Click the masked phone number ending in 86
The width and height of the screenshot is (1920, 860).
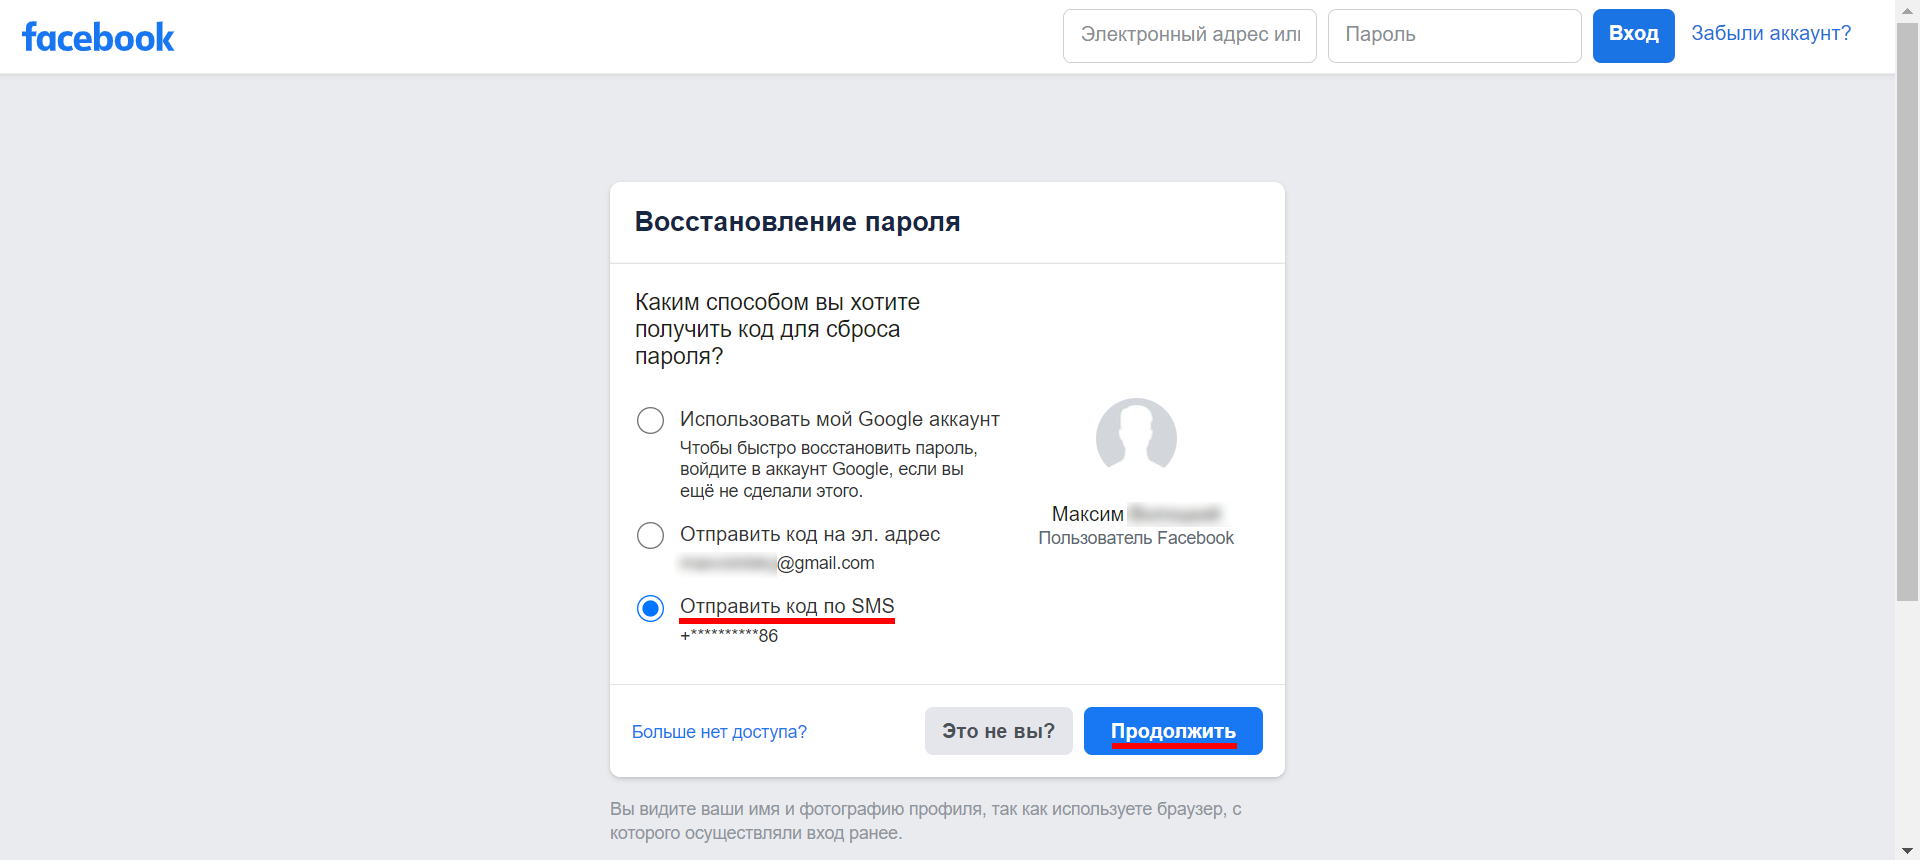729,636
